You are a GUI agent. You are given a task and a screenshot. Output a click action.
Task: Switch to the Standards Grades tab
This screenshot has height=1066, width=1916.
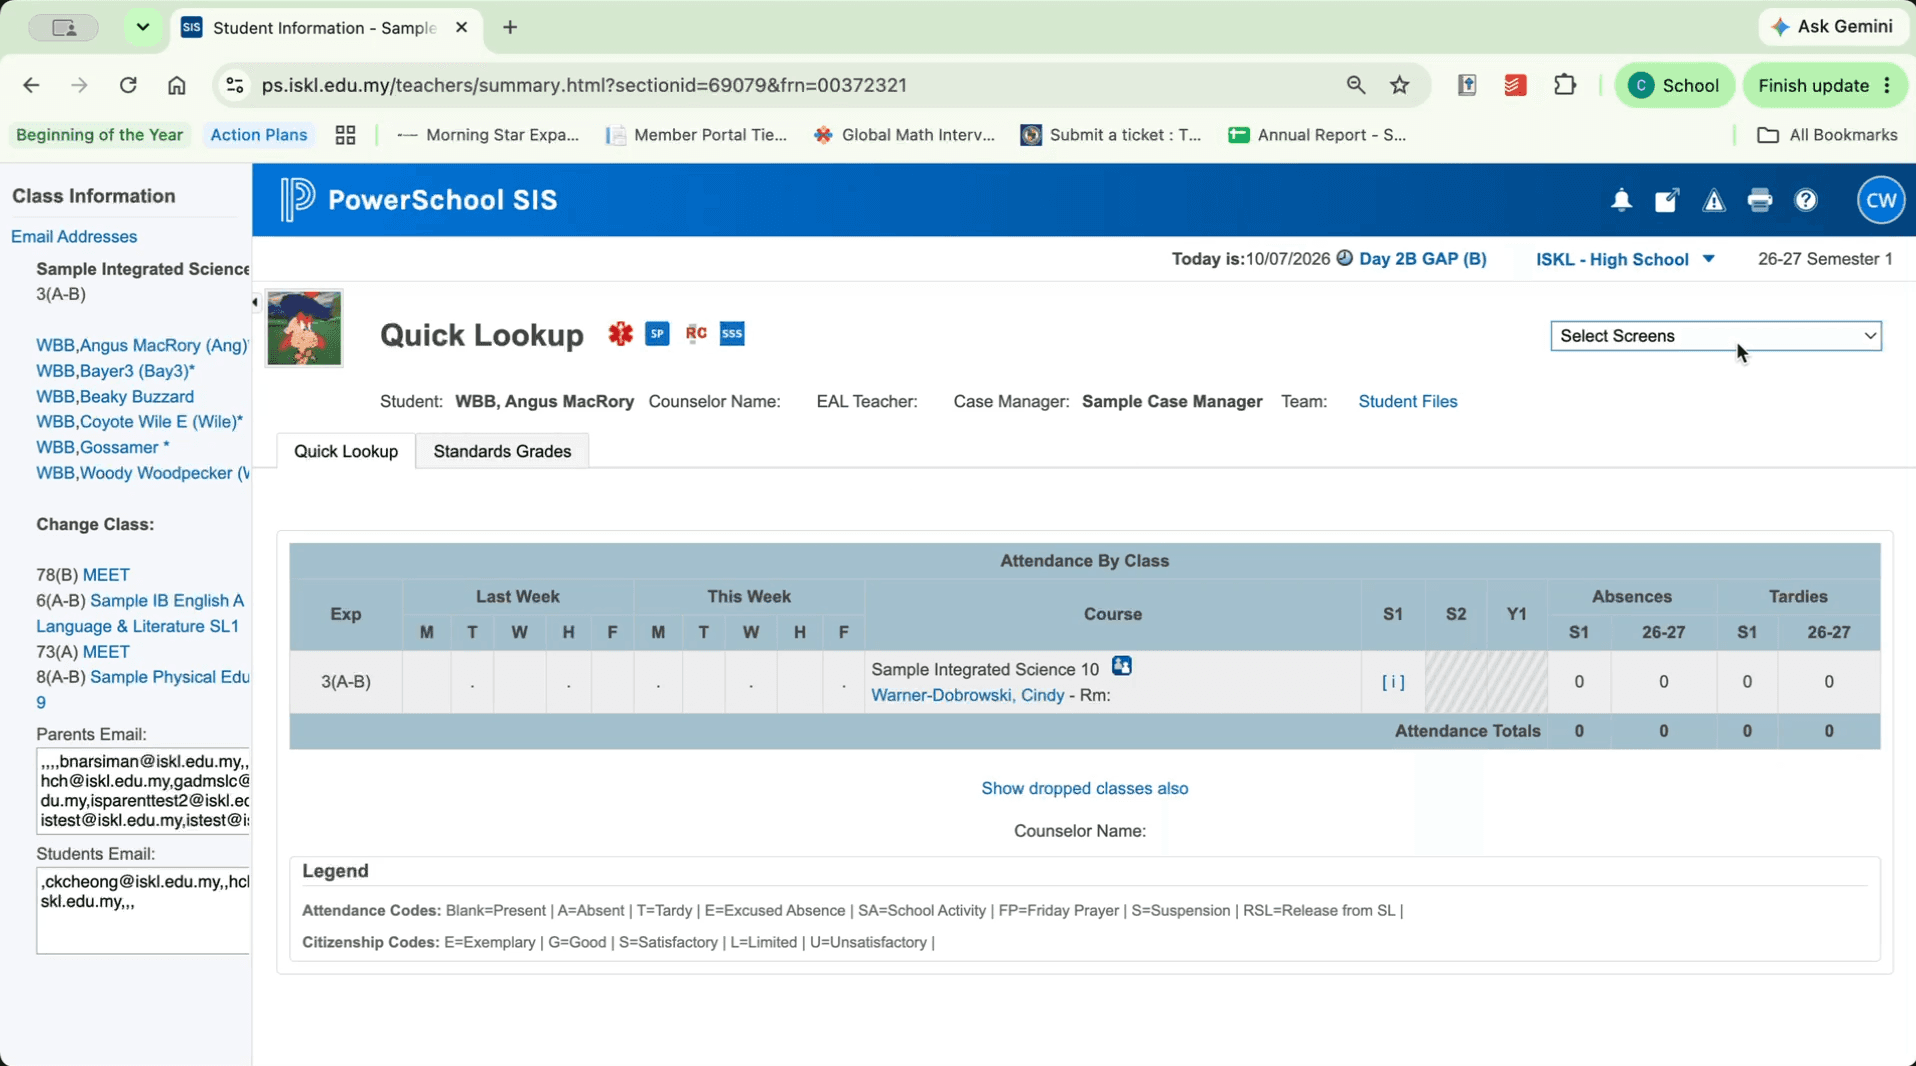[502, 451]
